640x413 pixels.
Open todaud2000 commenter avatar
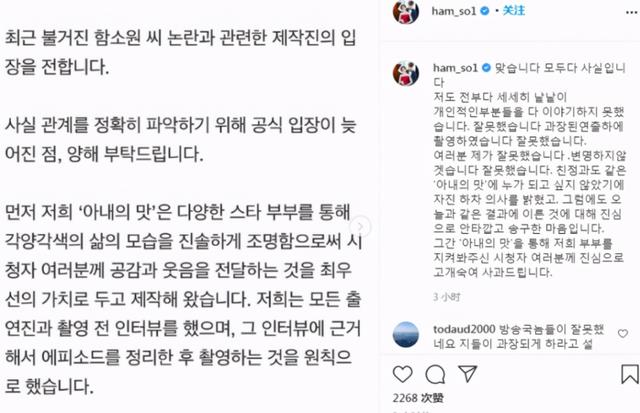click(406, 335)
